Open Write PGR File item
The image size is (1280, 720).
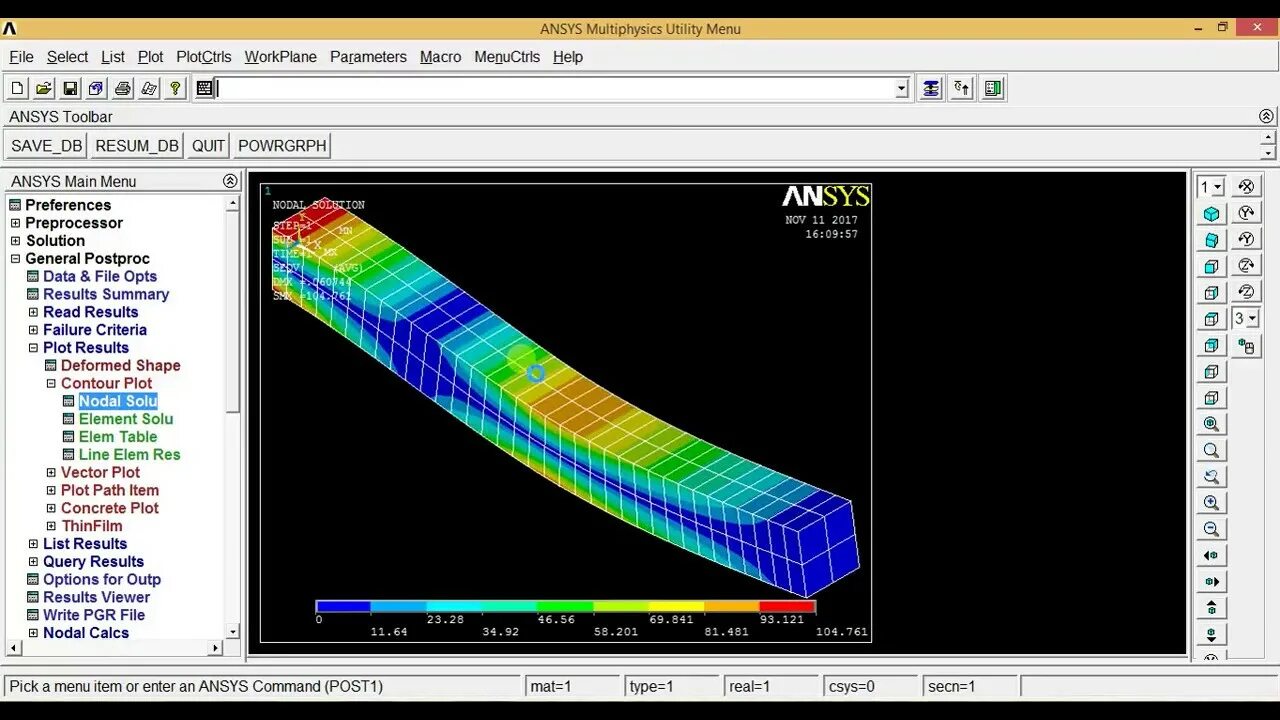pos(94,615)
